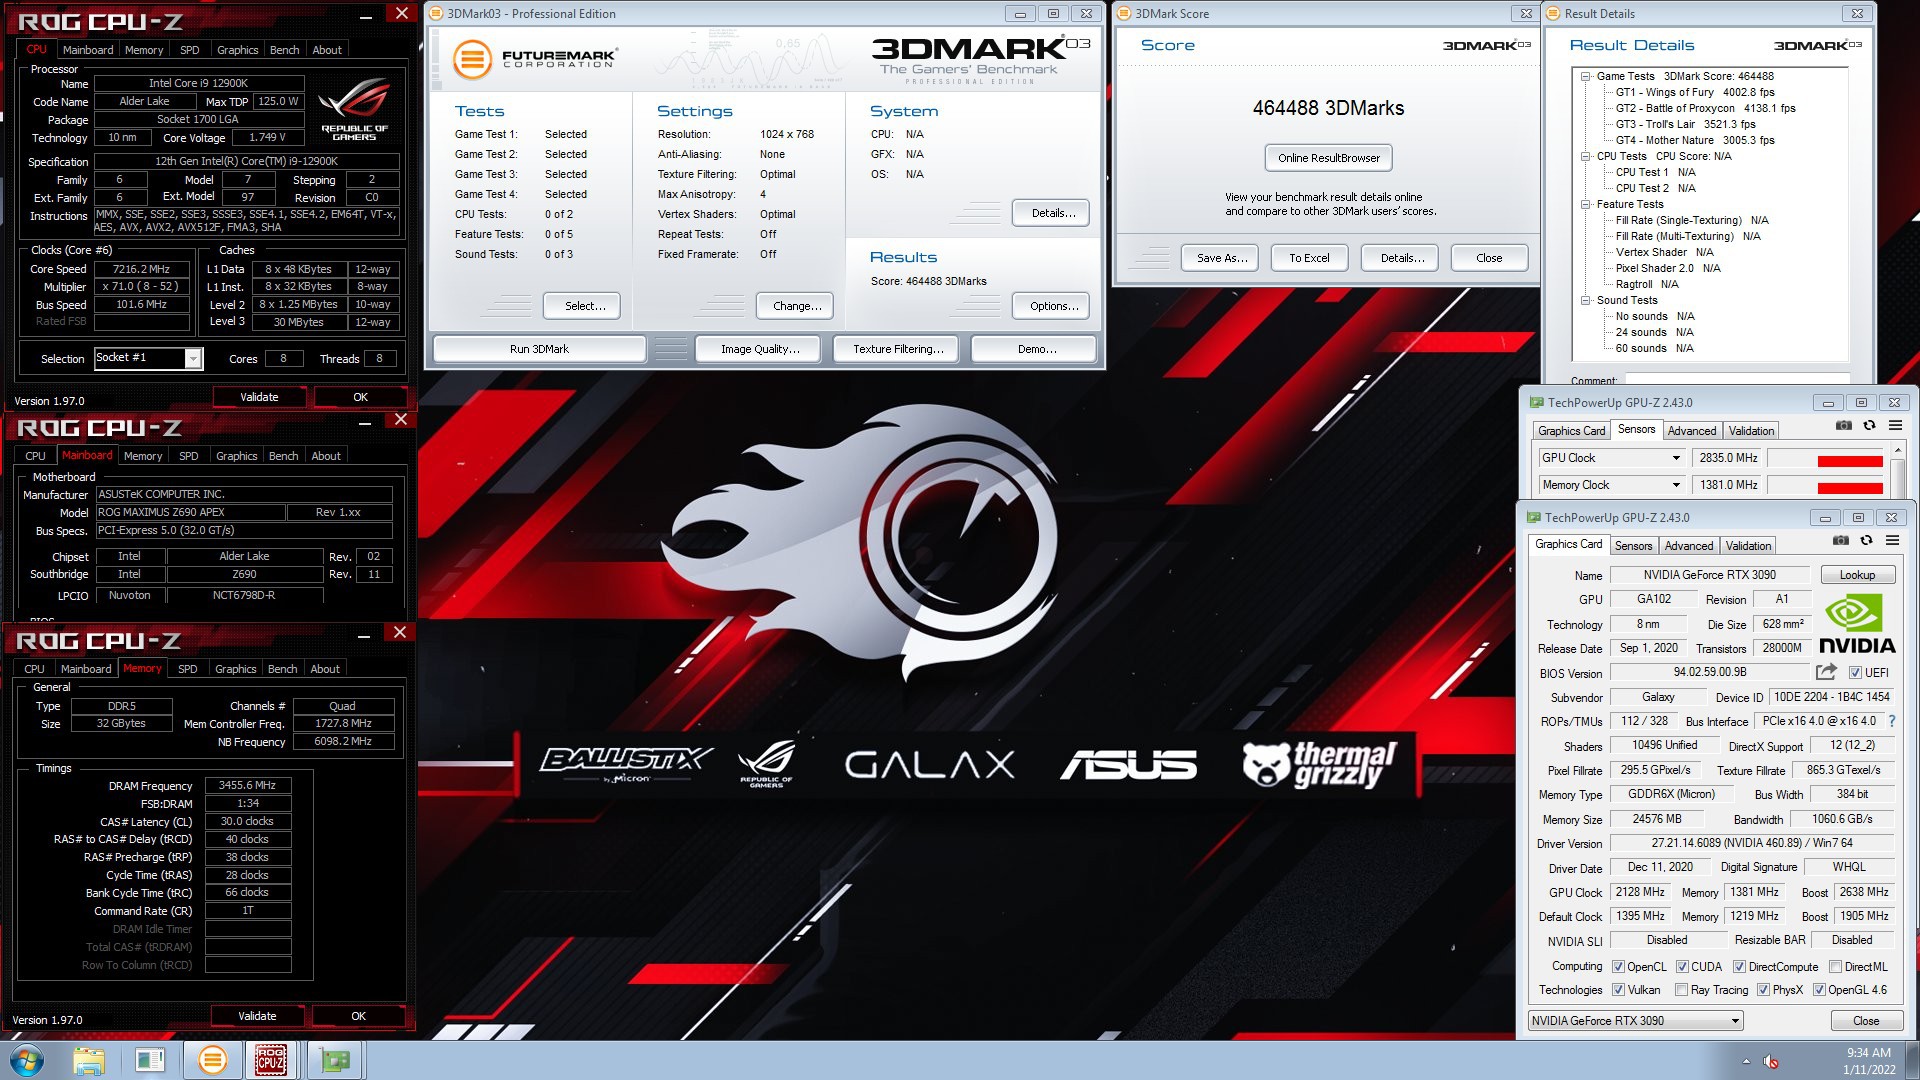
Task: Switch to GPU-Z via taskbar icon
Action: coord(335,1060)
